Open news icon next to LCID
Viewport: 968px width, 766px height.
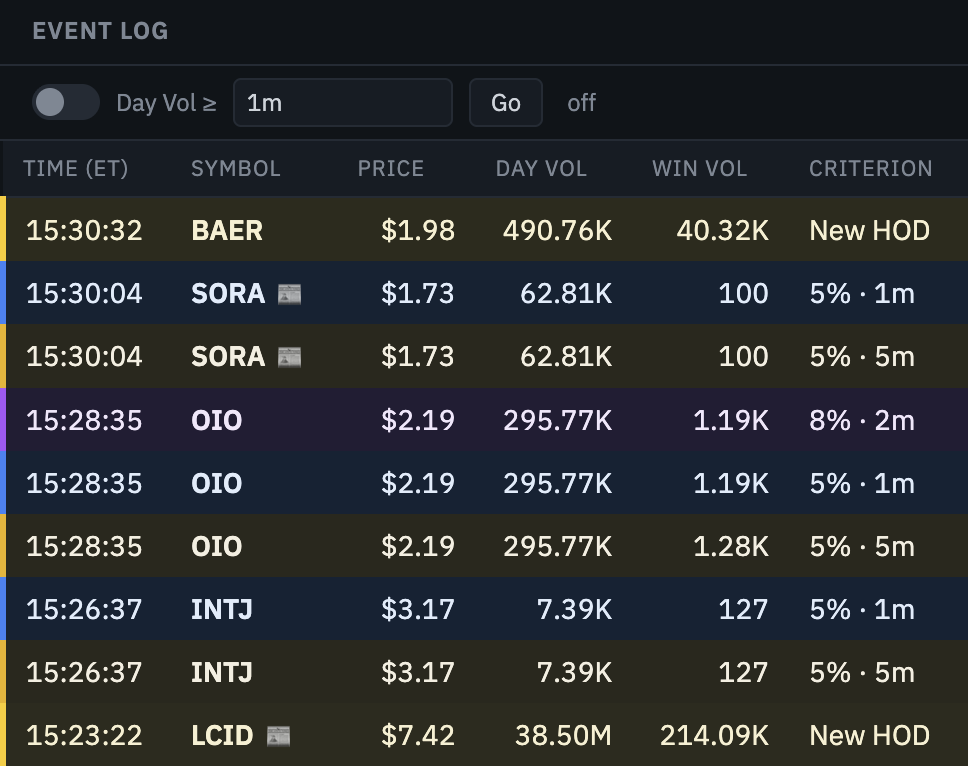[x=278, y=736]
